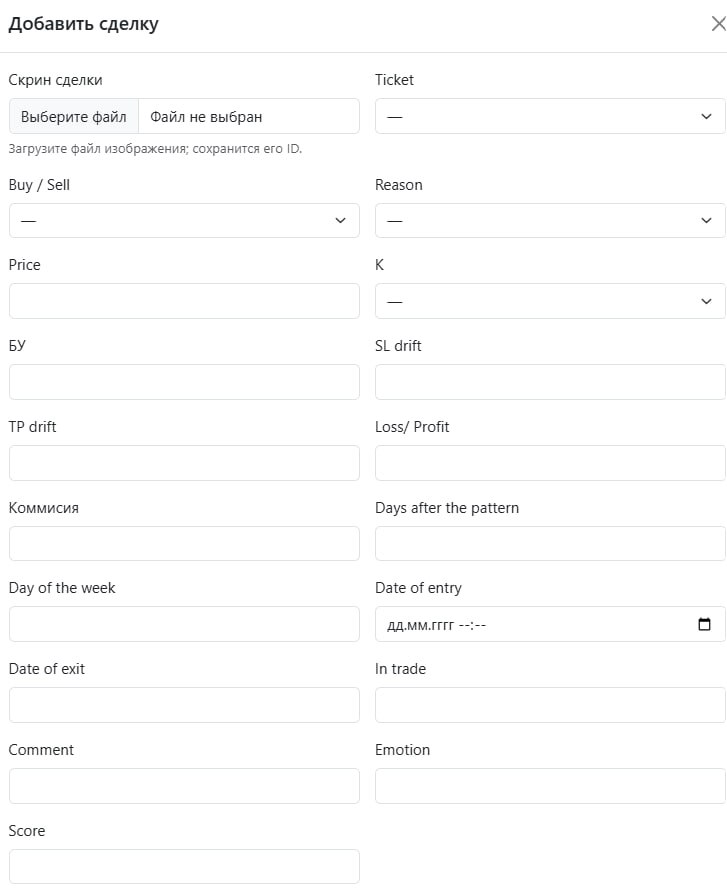
Task: Focus the Comment text field
Action: pyautogui.click(x=184, y=786)
